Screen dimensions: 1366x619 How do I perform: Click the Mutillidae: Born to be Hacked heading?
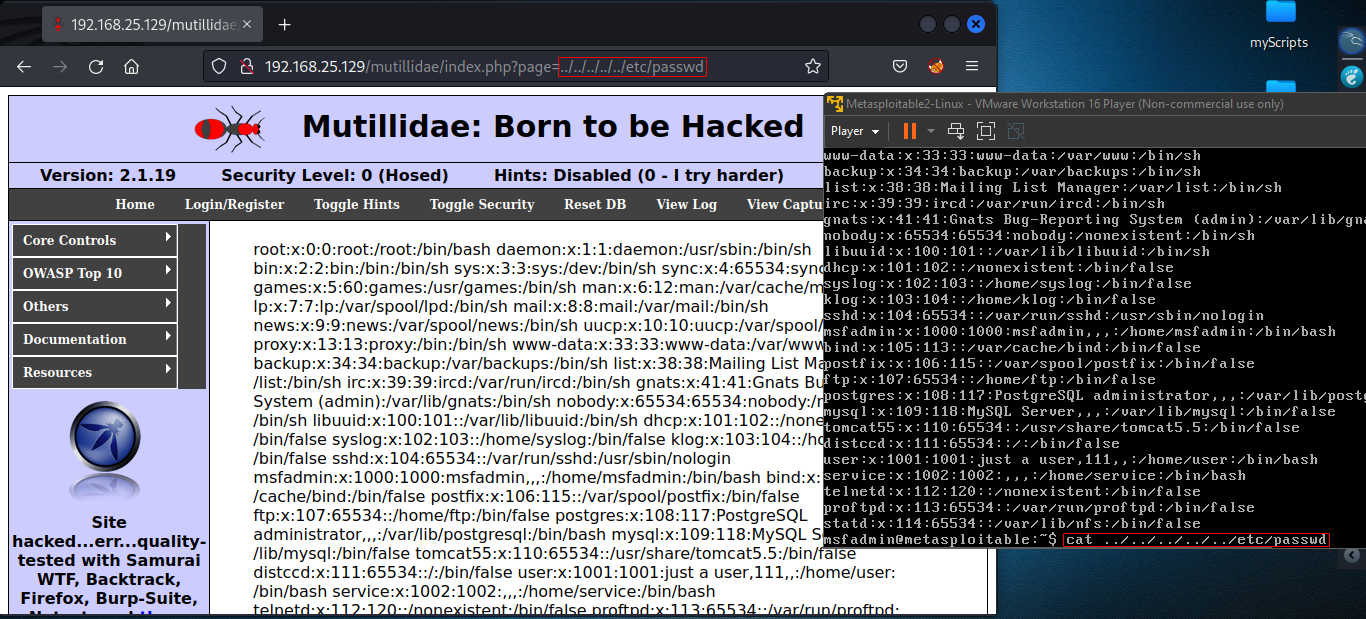(553, 127)
